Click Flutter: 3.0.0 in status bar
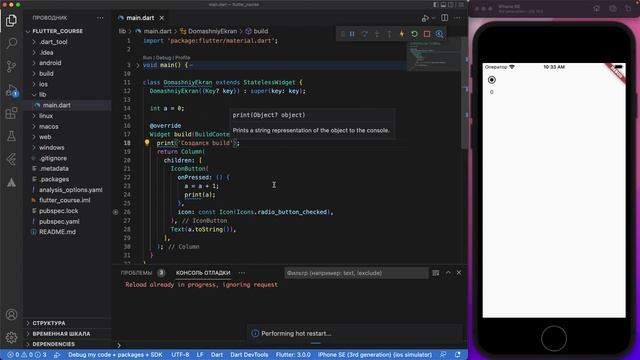The image size is (640, 360). pyautogui.click(x=293, y=355)
